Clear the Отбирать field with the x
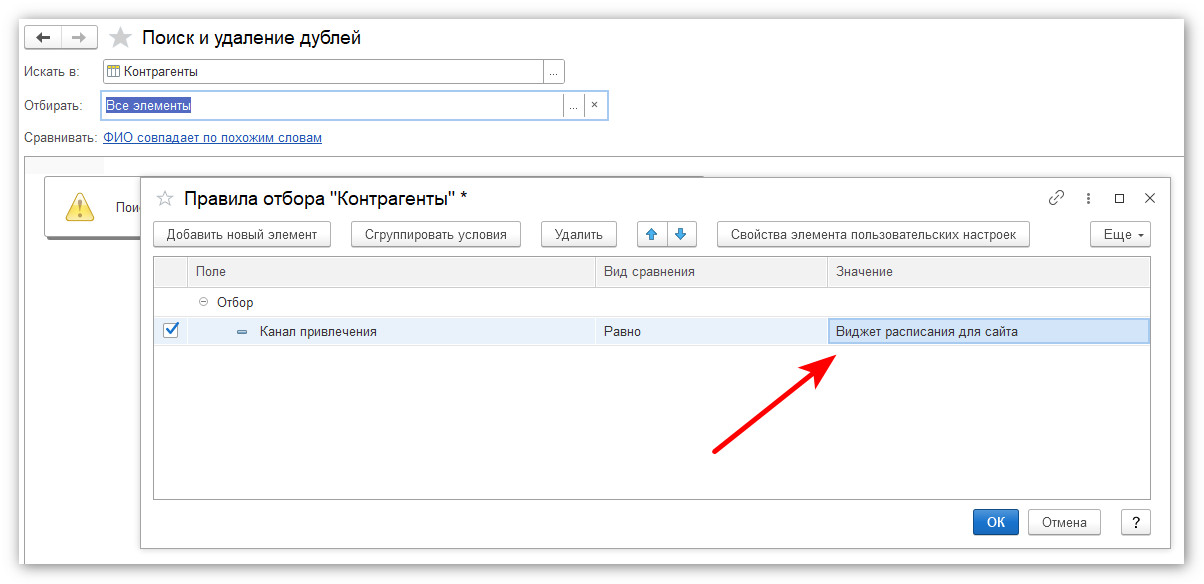This screenshot has width=1204, height=584. point(594,105)
